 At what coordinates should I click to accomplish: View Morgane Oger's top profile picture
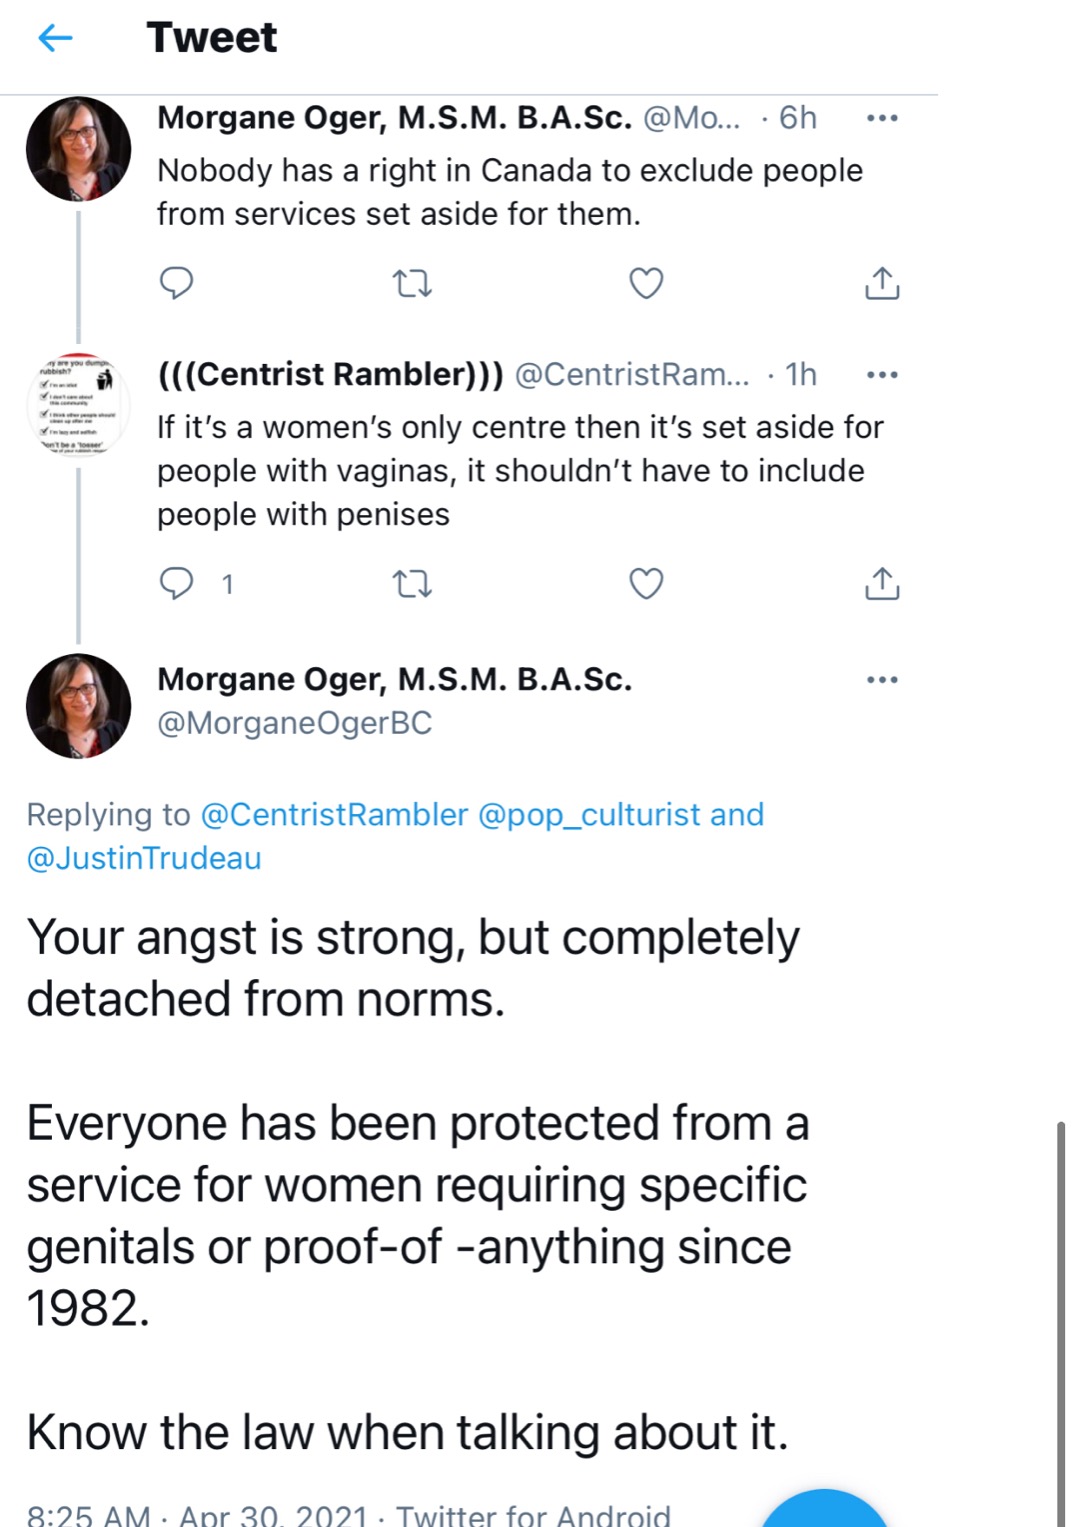[78, 149]
